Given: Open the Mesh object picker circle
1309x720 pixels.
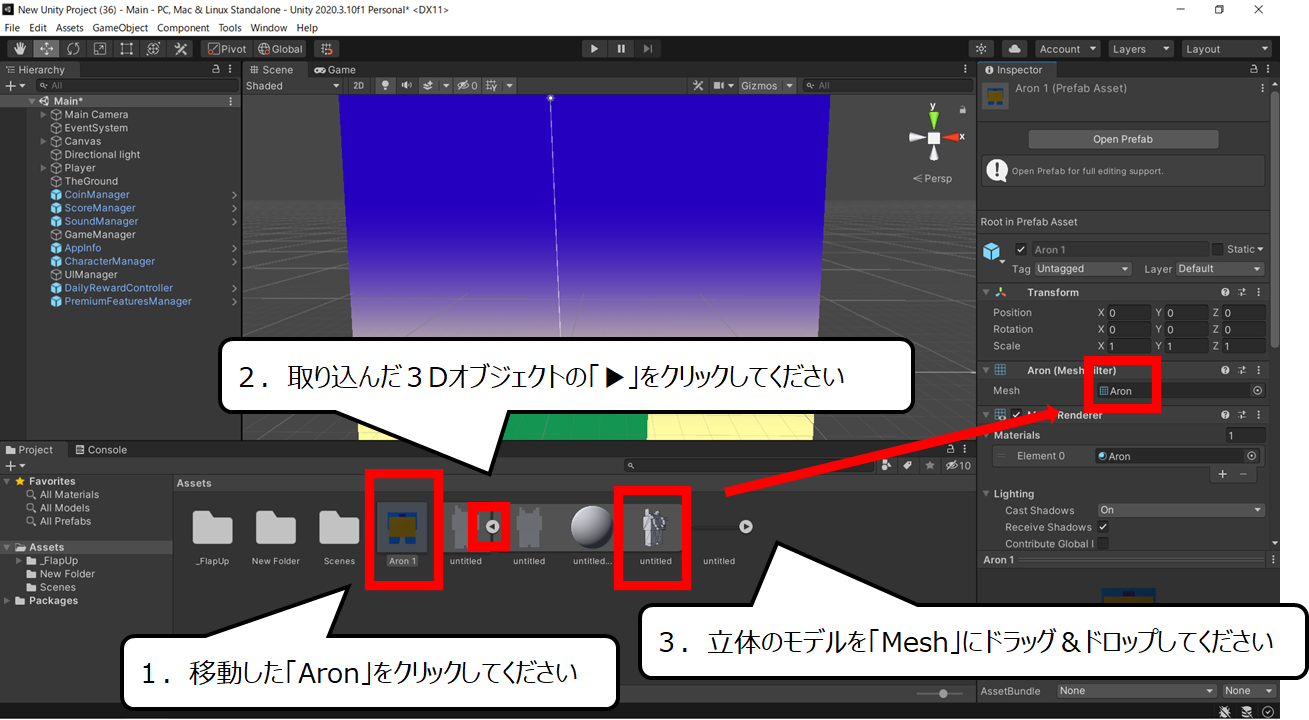Looking at the screenshot, I should 1257,391.
